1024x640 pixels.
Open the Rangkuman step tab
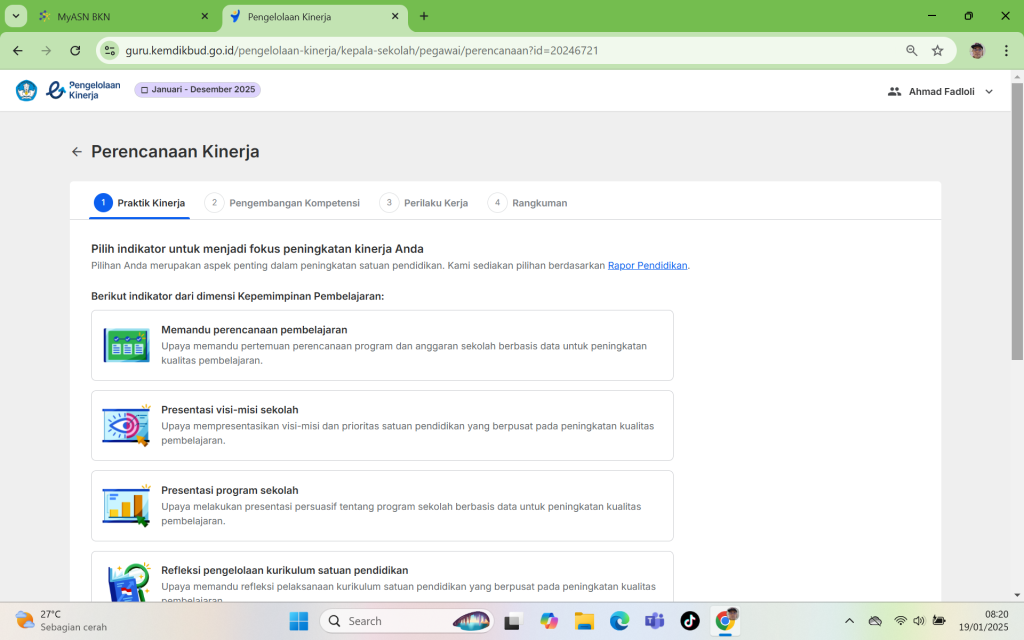tap(528, 203)
